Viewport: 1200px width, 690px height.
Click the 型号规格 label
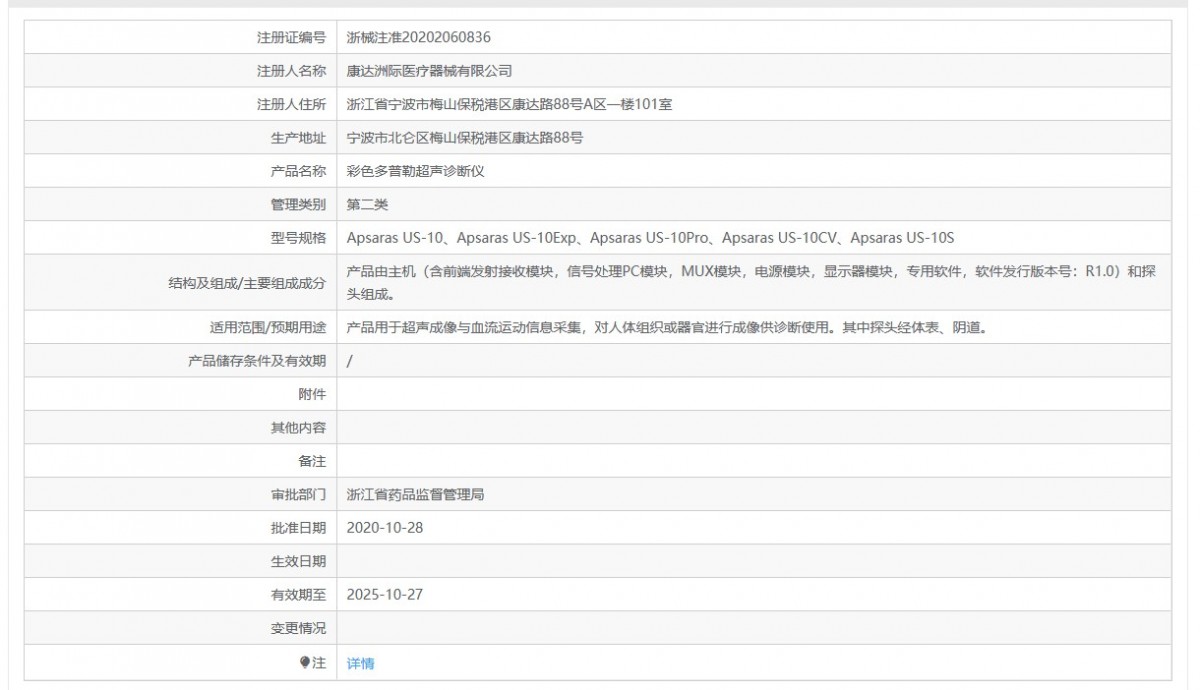pos(298,237)
